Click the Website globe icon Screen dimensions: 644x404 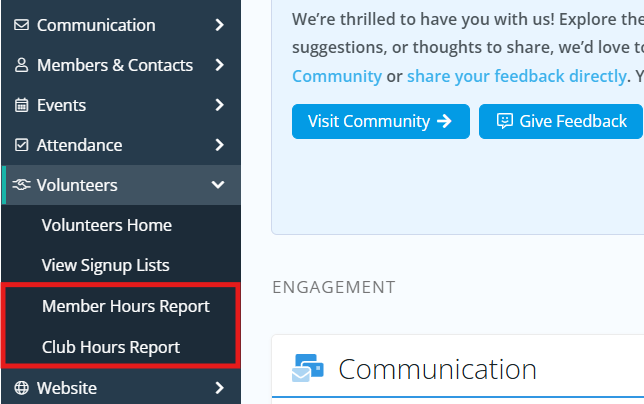[x=21, y=388]
